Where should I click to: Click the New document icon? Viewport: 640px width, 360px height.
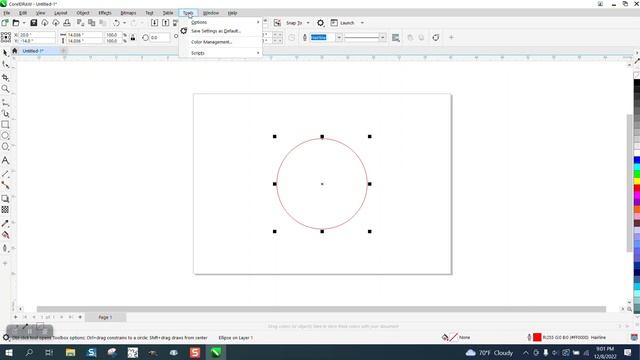[x=5, y=23]
